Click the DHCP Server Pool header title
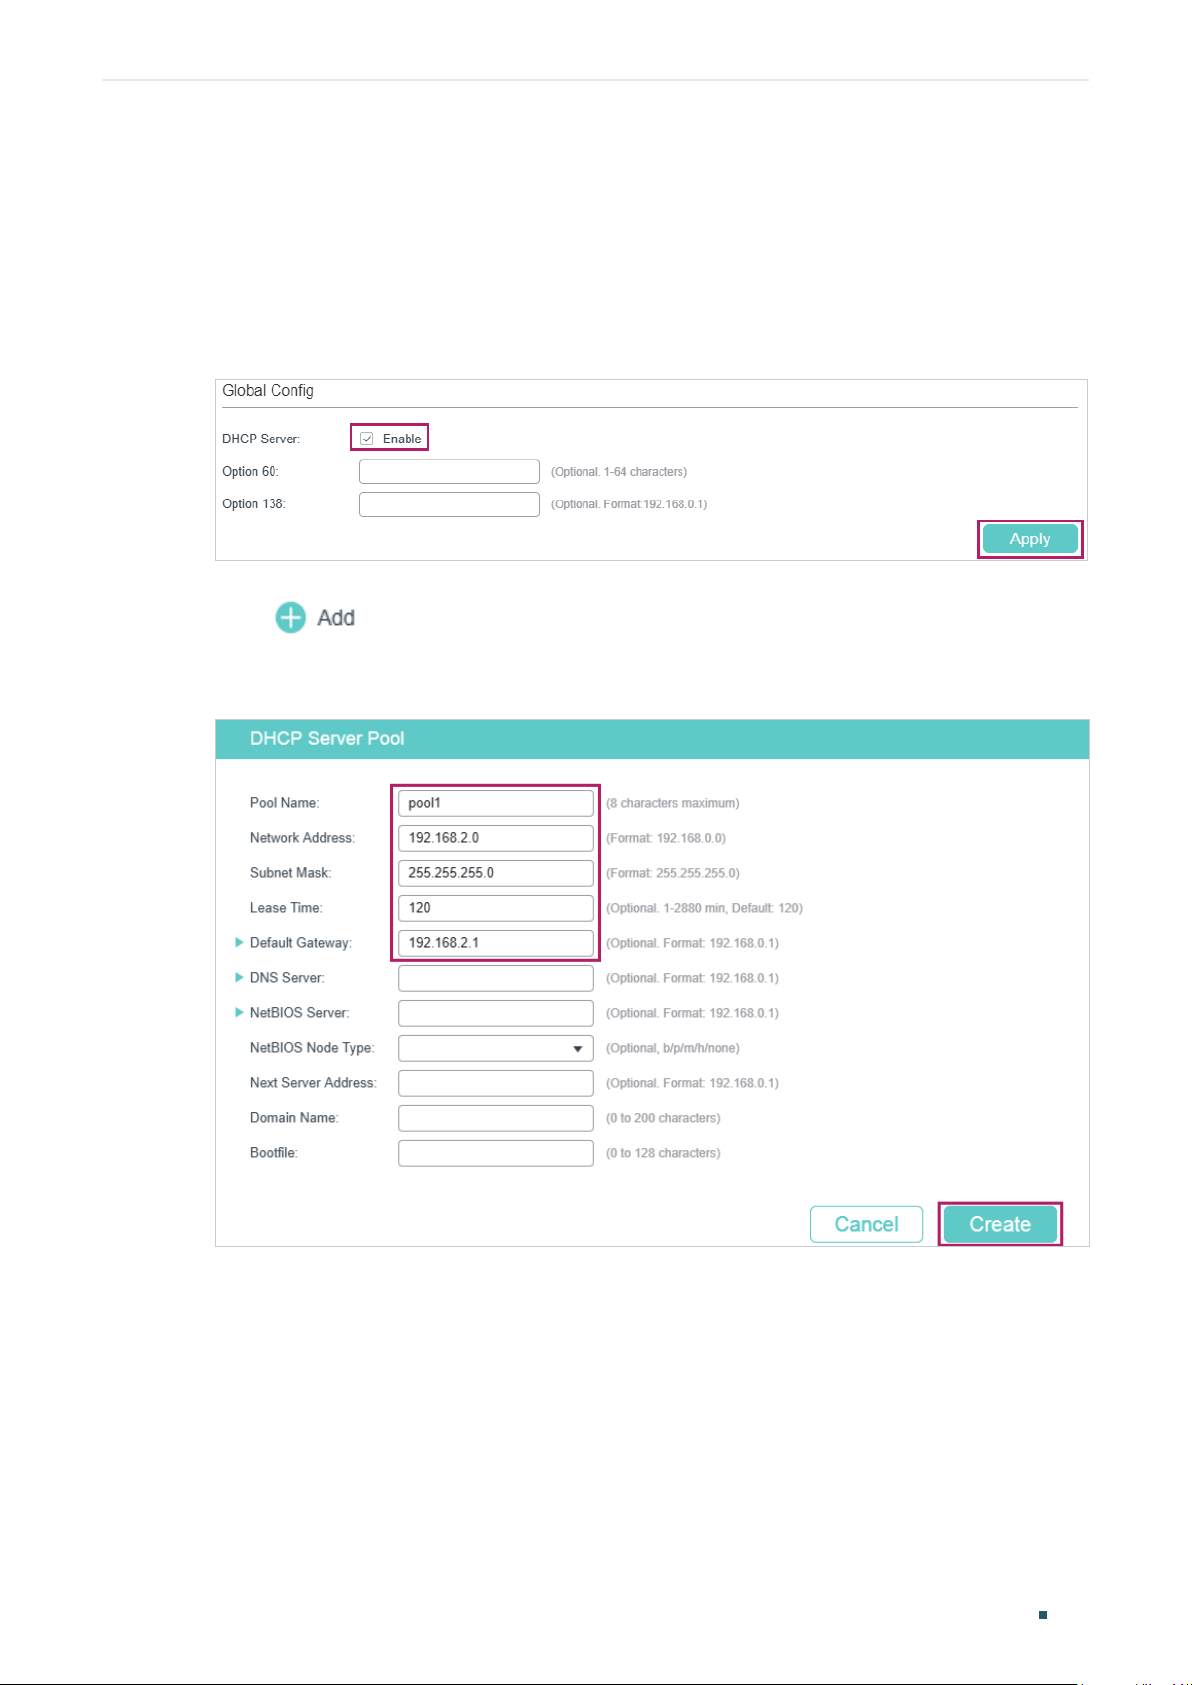The width and height of the screenshot is (1192, 1685). [x=327, y=738]
